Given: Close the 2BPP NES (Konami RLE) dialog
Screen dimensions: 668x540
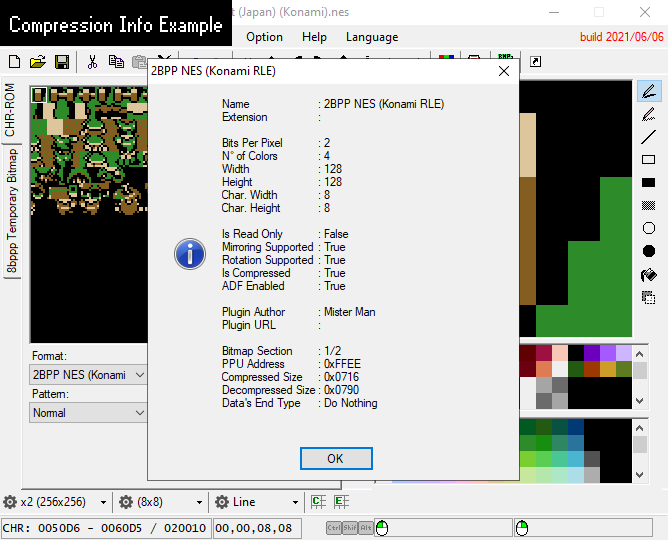Looking at the screenshot, I should coord(504,71).
